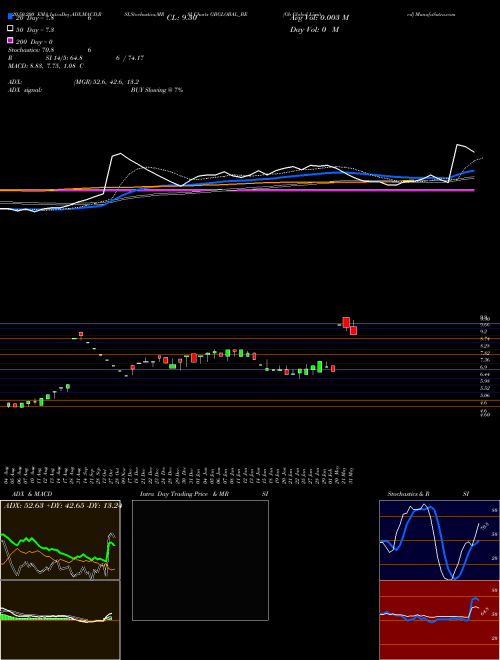The width and height of the screenshot is (500, 660).
Task: Click the 'BUY Slowing @ 7%' signal text
Action: click(157, 90)
